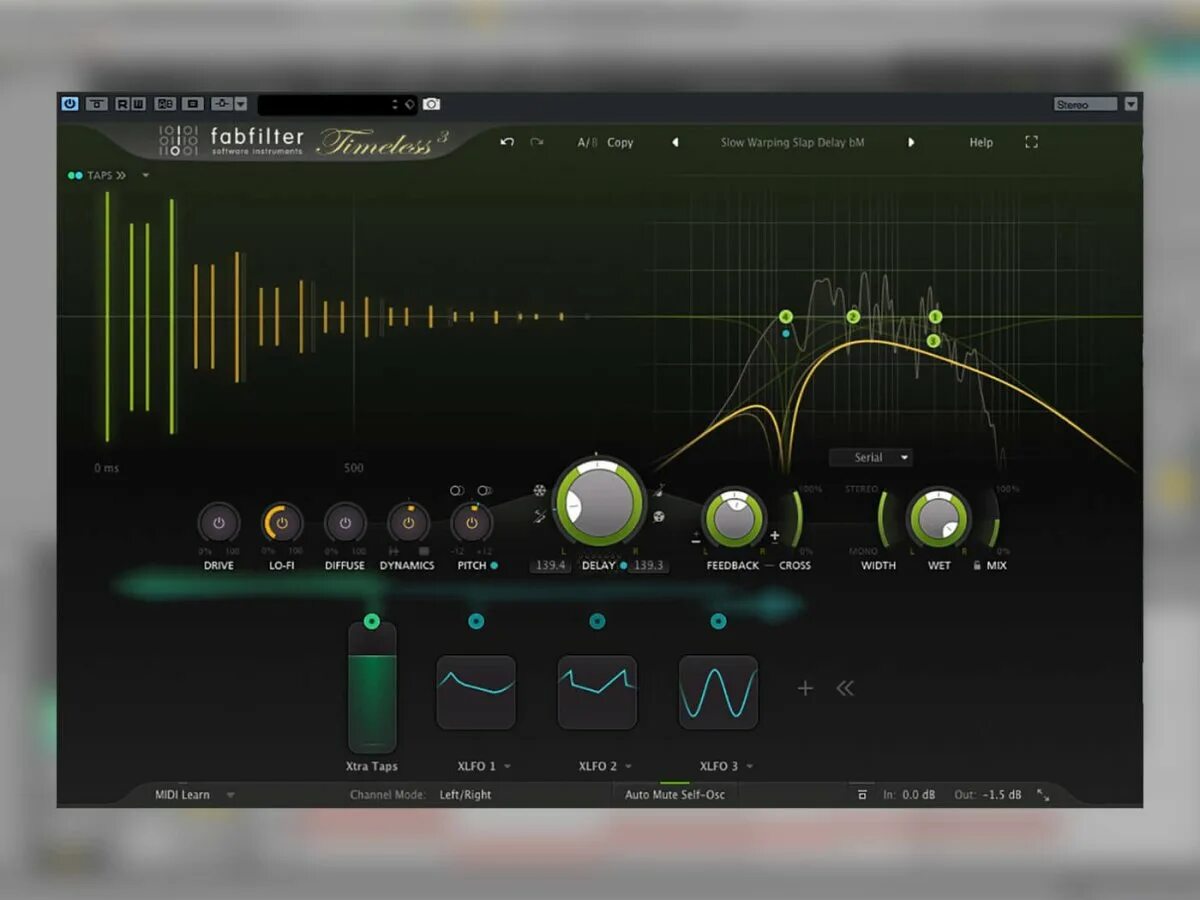Click the Xtra Taps modulation source dot

point(372,622)
